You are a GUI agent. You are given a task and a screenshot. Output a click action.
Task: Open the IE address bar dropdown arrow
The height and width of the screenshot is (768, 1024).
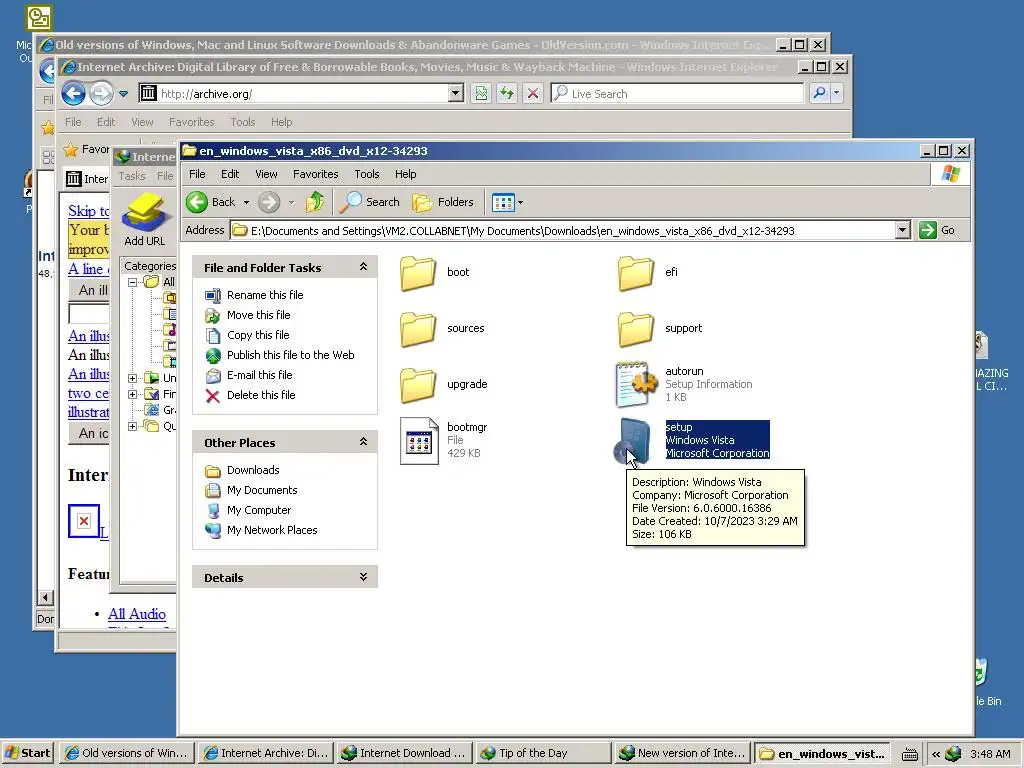click(456, 93)
